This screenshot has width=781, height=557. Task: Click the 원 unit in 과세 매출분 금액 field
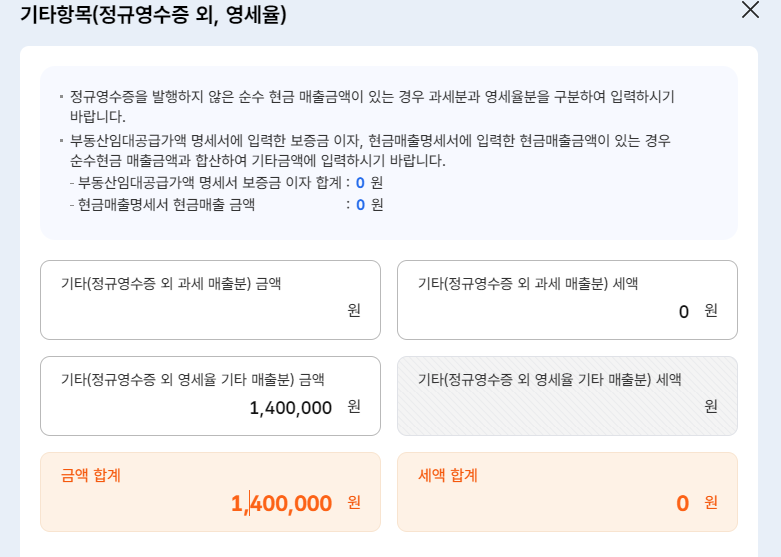[x=354, y=310]
